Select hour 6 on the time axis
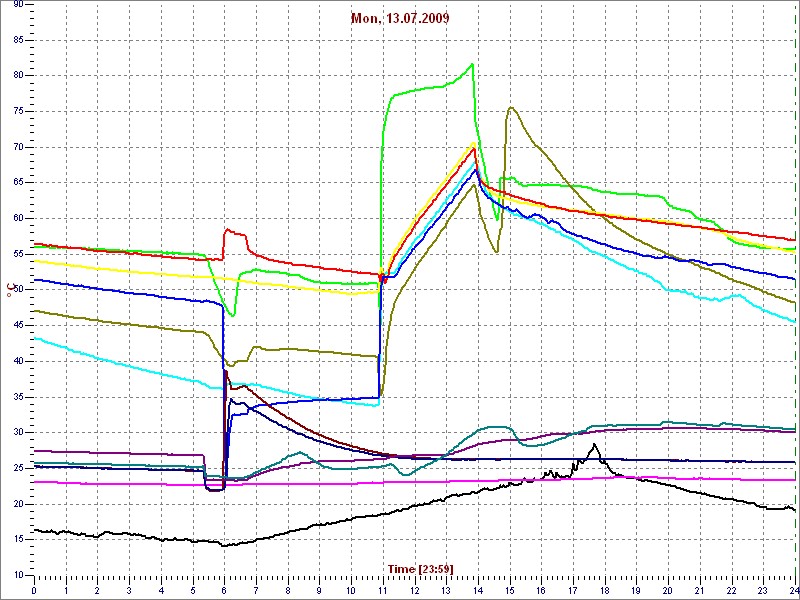Screen dimensions: 800x600 click(224, 590)
